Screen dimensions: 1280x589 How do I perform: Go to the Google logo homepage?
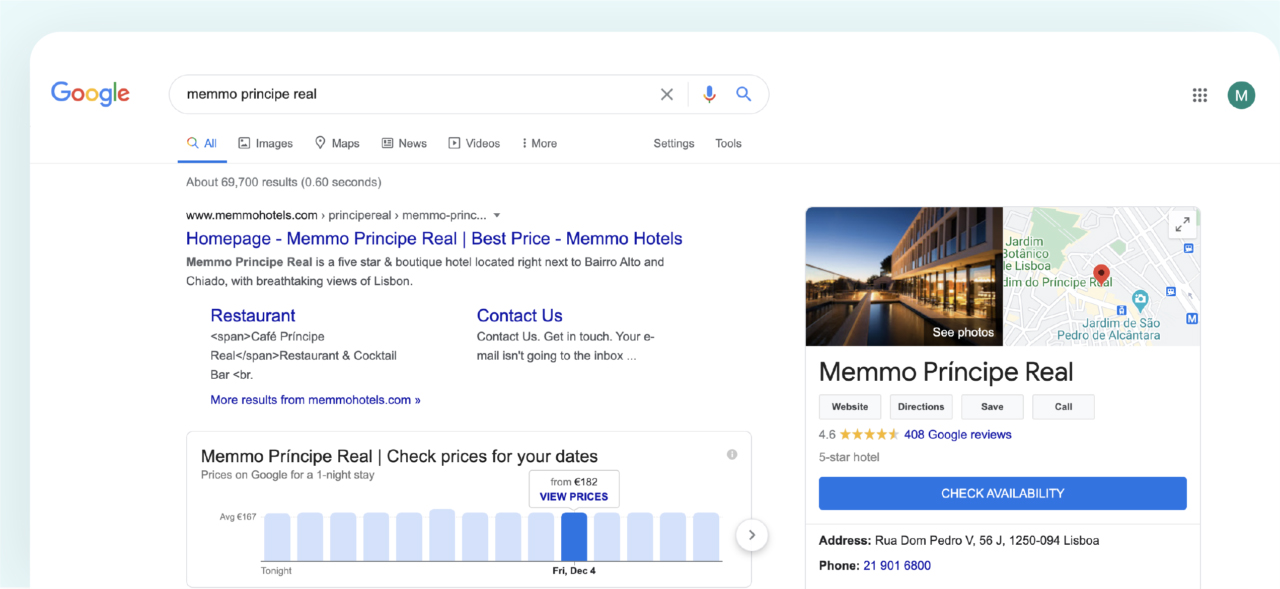tap(90, 94)
